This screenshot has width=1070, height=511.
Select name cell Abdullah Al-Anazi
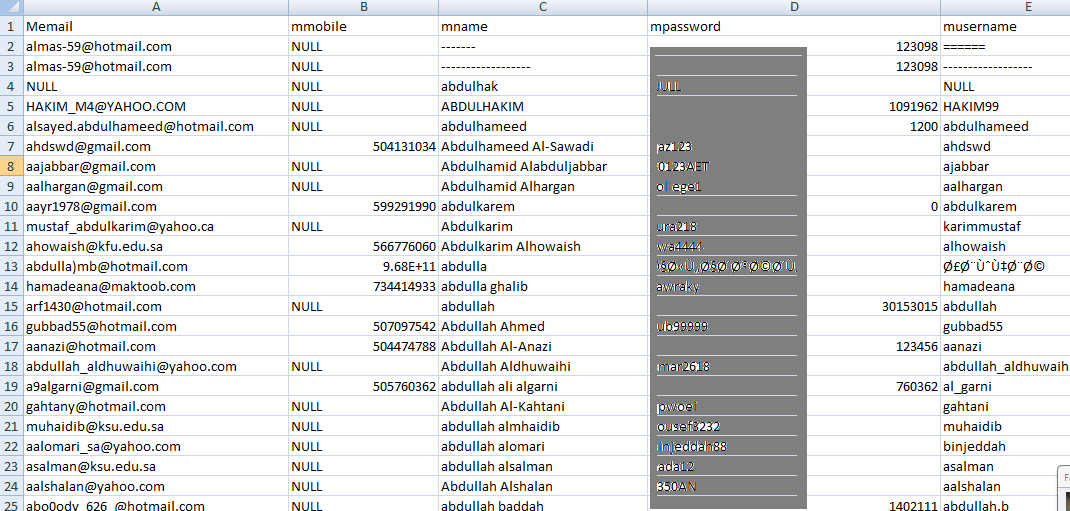pyautogui.click(x=543, y=347)
